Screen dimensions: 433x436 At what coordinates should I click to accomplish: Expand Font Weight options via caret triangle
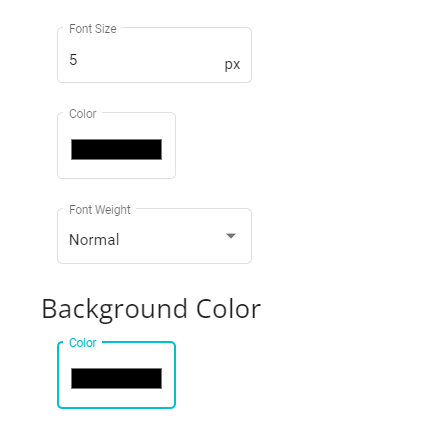pyautogui.click(x=231, y=236)
